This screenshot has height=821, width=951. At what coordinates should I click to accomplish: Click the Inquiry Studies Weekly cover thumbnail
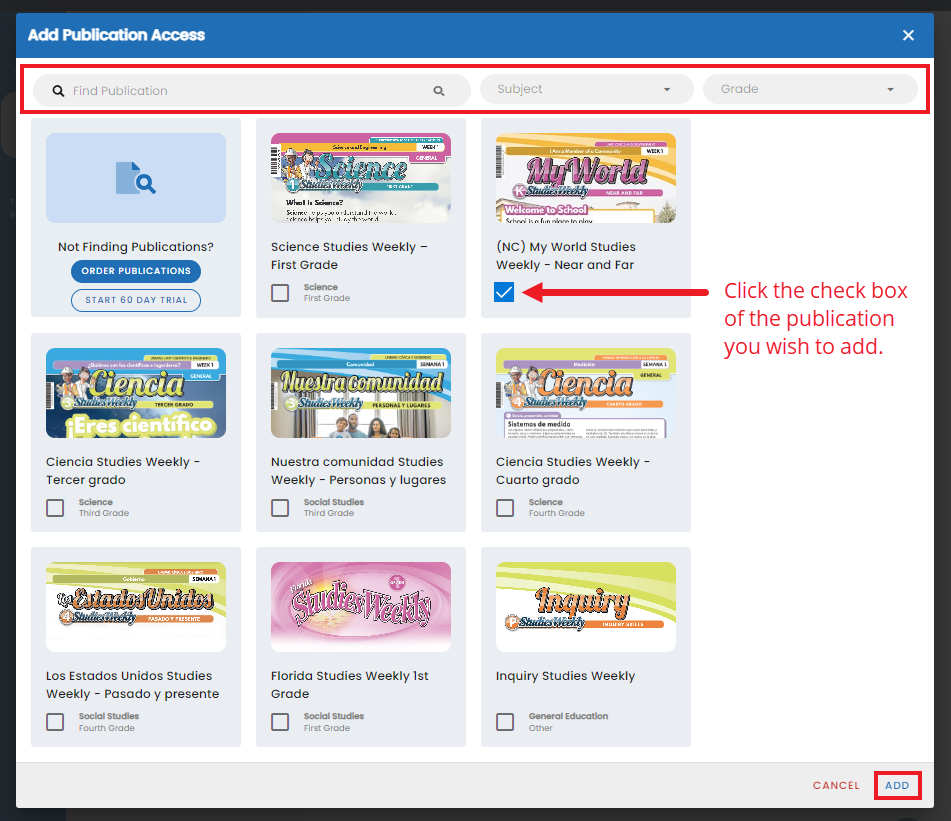coord(586,607)
